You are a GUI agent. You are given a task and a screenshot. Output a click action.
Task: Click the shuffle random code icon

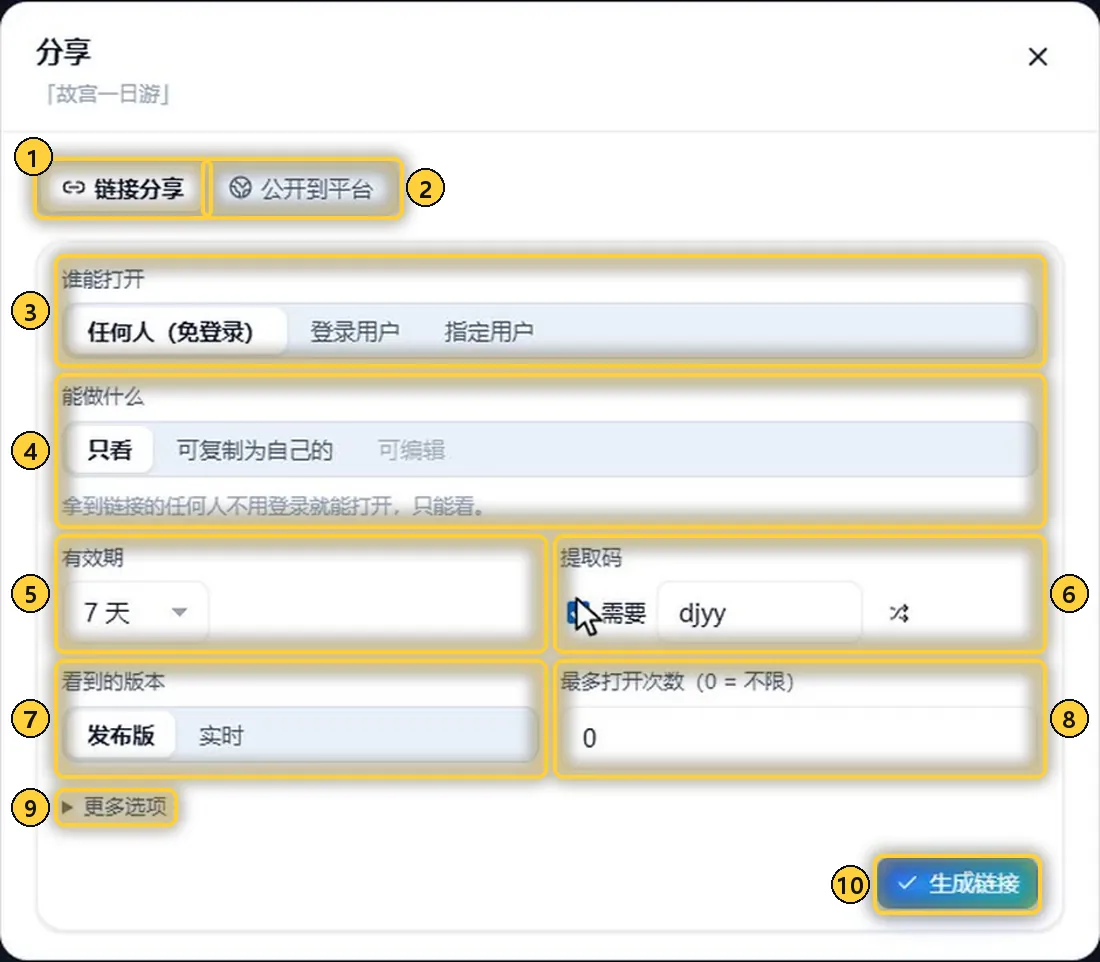tap(899, 613)
